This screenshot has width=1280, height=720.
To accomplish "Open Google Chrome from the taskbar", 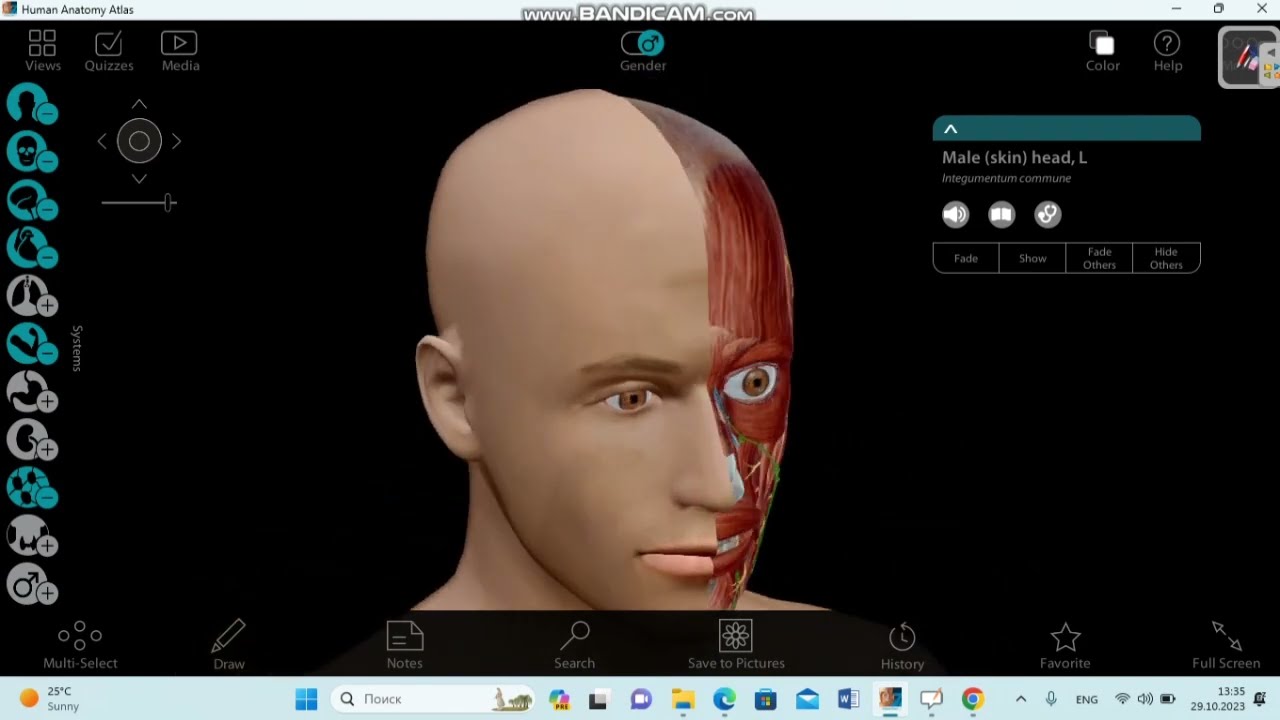I will [973, 699].
